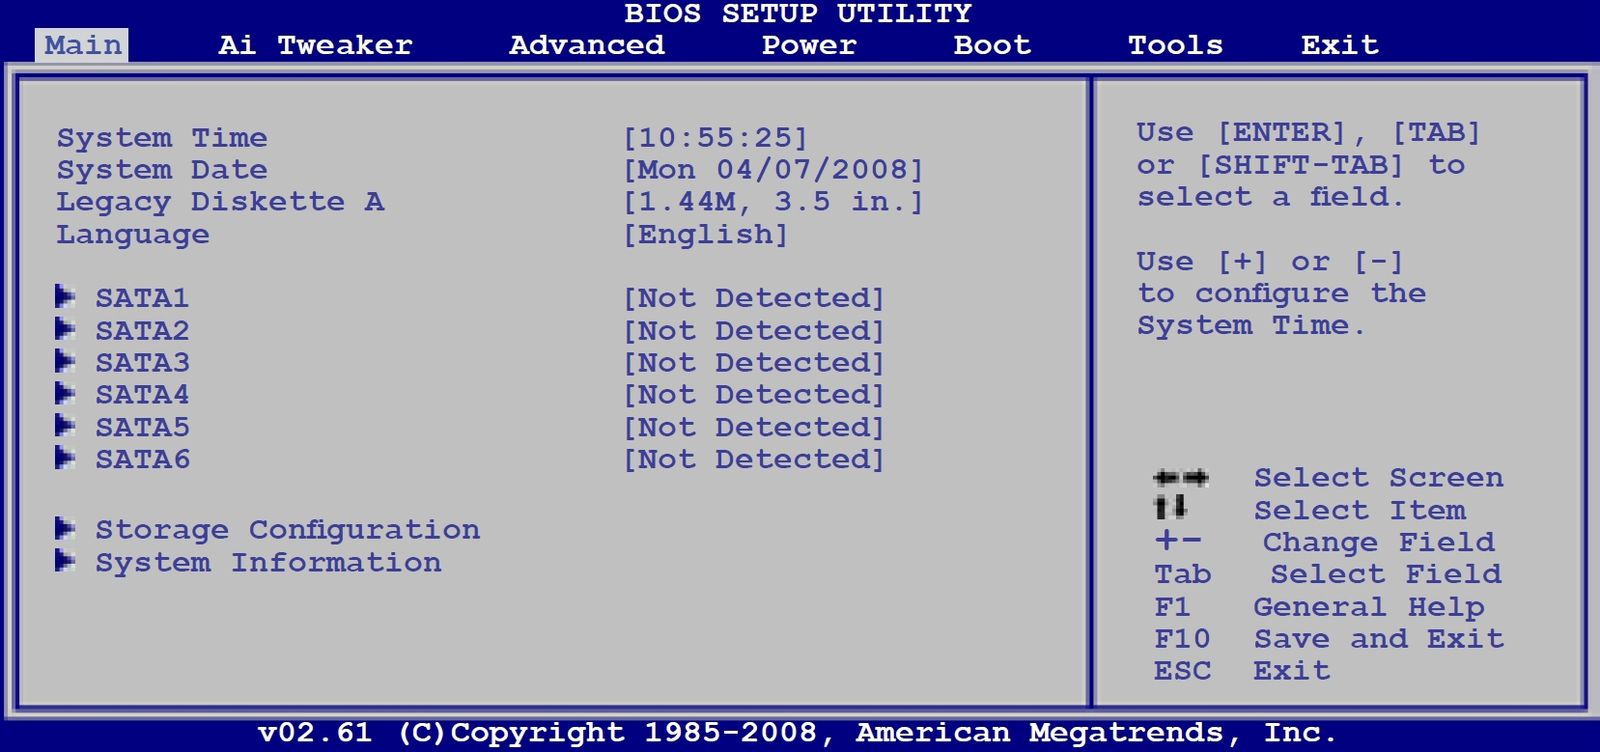The image size is (1600, 752).
Task: Change the Legacy Diskette A setting
Action: click(773, 202)
